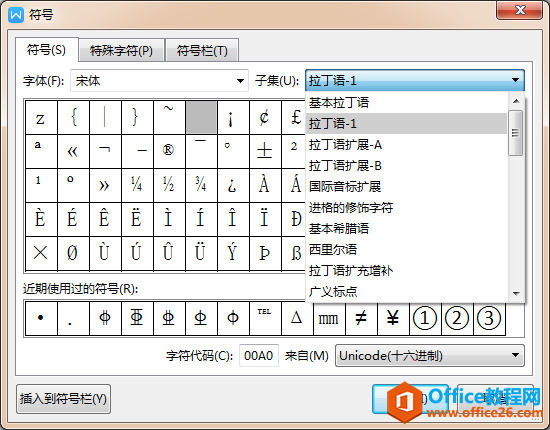This screenshot has height=430, width=550.
Task: Open the 来自 Unicode(十六进制) dropdown
Action: [x=430, y=356]
